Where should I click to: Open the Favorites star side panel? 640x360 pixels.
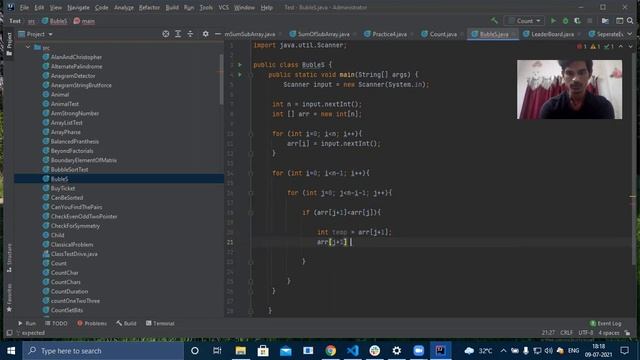coord(9,298)
